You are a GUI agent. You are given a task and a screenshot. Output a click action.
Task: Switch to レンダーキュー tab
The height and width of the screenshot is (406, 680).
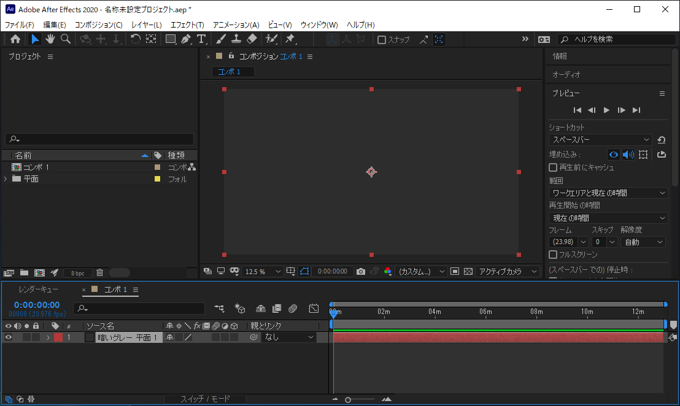38,289
